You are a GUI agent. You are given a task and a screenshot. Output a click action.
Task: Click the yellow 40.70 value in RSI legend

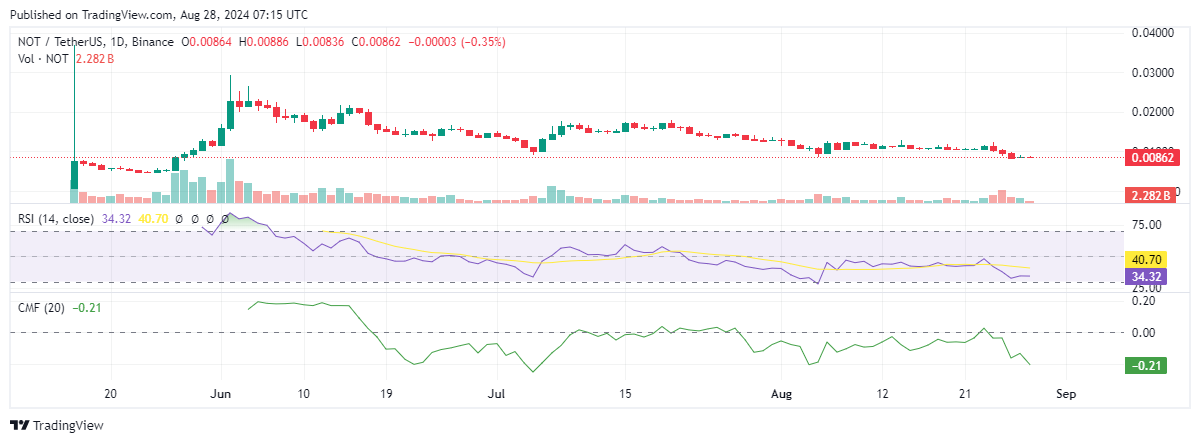tap(153, 218)
